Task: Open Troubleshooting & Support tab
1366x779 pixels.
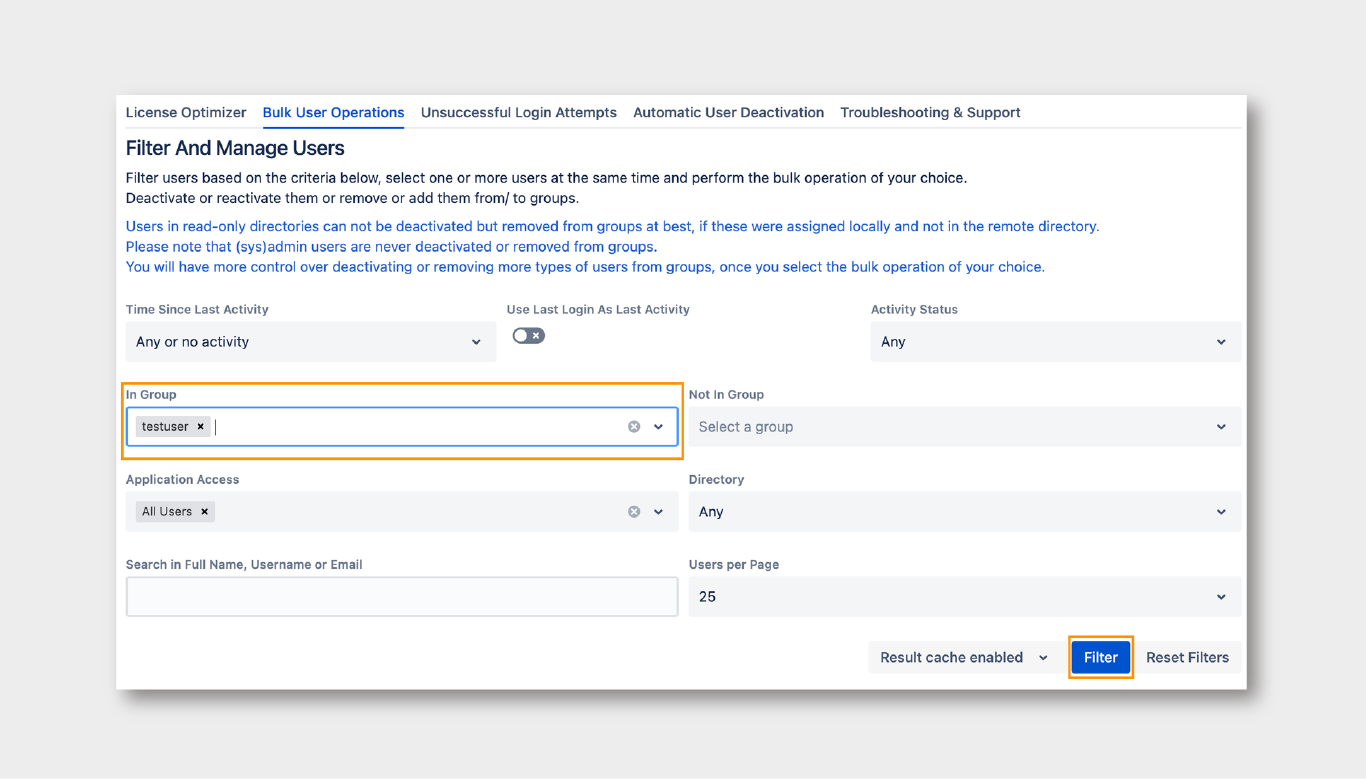Action: tap(931, 113)
